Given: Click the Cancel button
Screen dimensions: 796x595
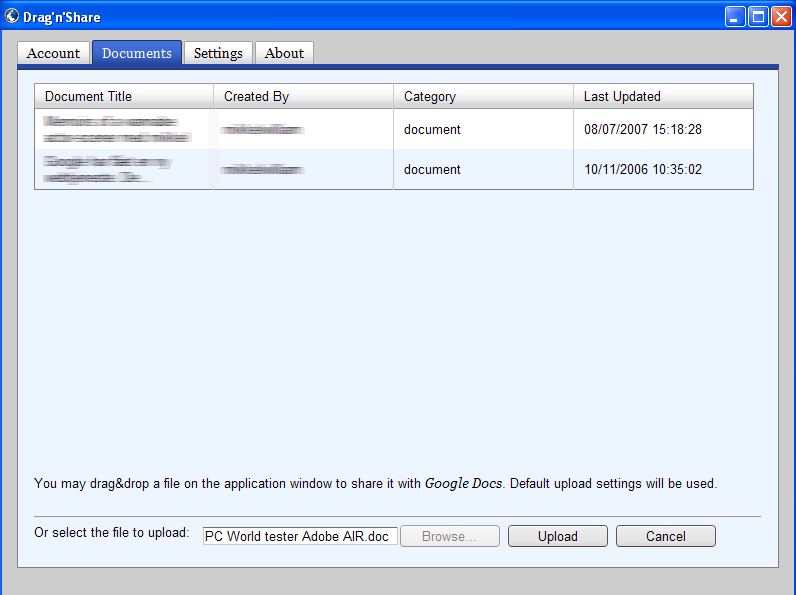Looking at the screenshot, I should pyautogui.click(x=666, y=536).
